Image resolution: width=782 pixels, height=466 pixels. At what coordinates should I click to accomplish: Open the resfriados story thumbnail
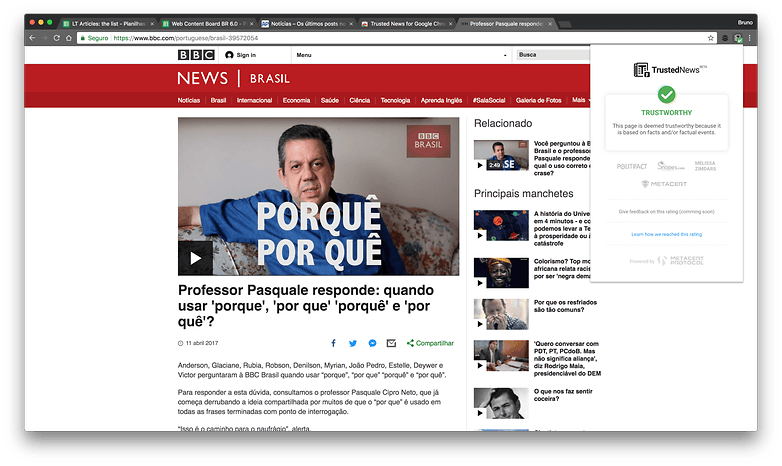pos(501,314)
